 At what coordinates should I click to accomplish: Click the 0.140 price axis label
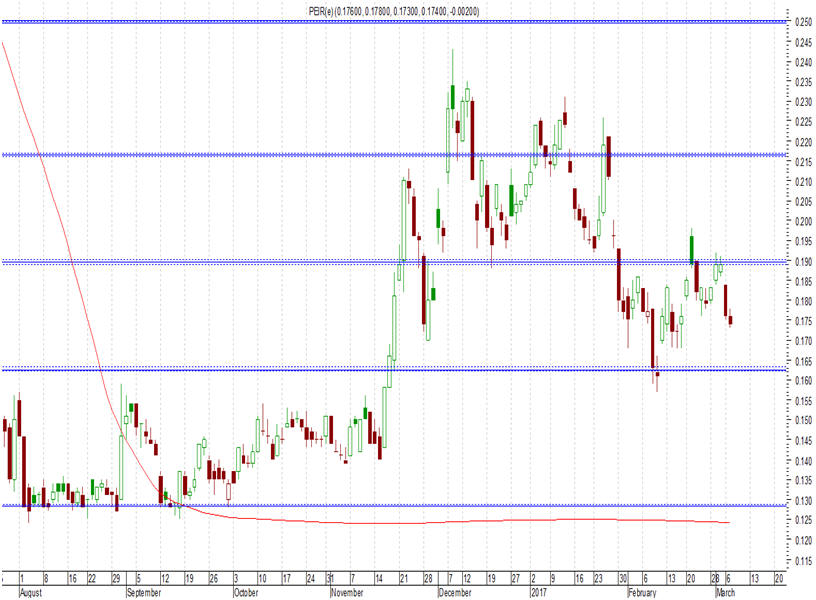804,461
